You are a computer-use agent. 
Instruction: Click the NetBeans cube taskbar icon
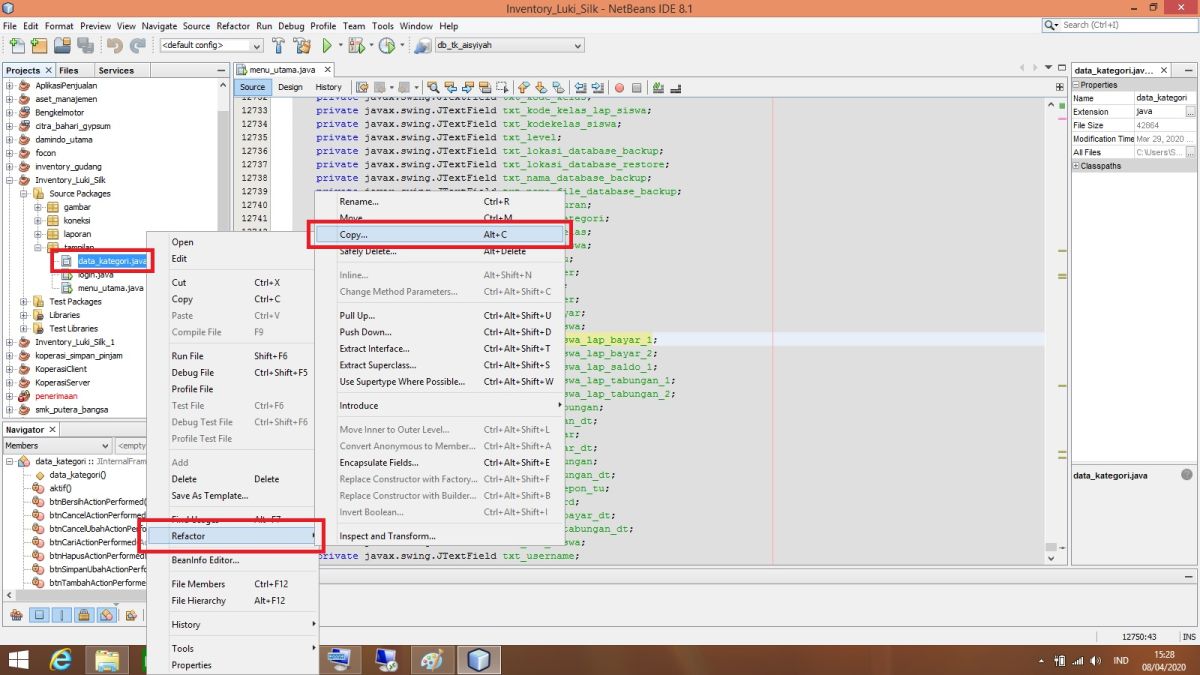pyautogui.click(x=479, y=659)
